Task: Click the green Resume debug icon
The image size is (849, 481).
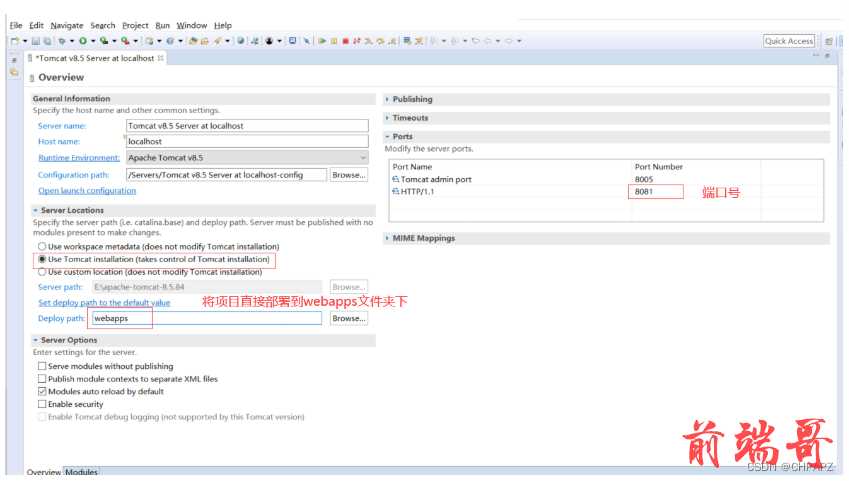Action: click(x=322, y=41)
